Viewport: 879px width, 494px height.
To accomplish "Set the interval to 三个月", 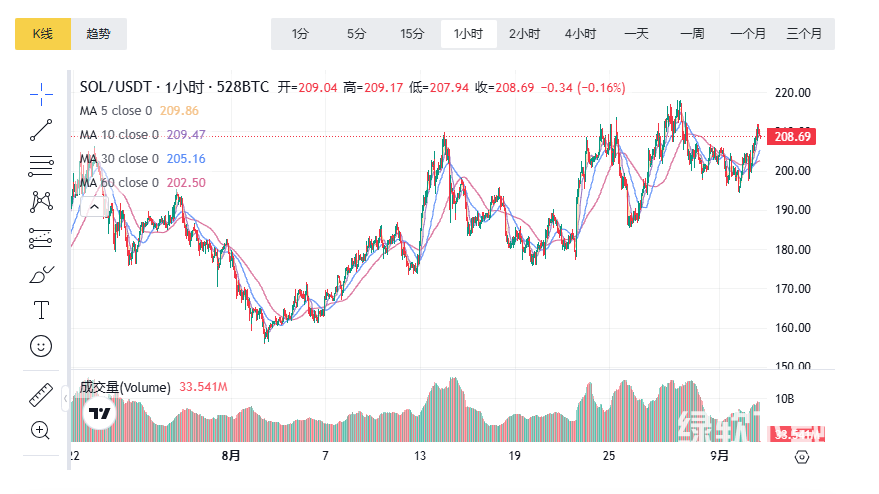I will [x=804, y=34].
